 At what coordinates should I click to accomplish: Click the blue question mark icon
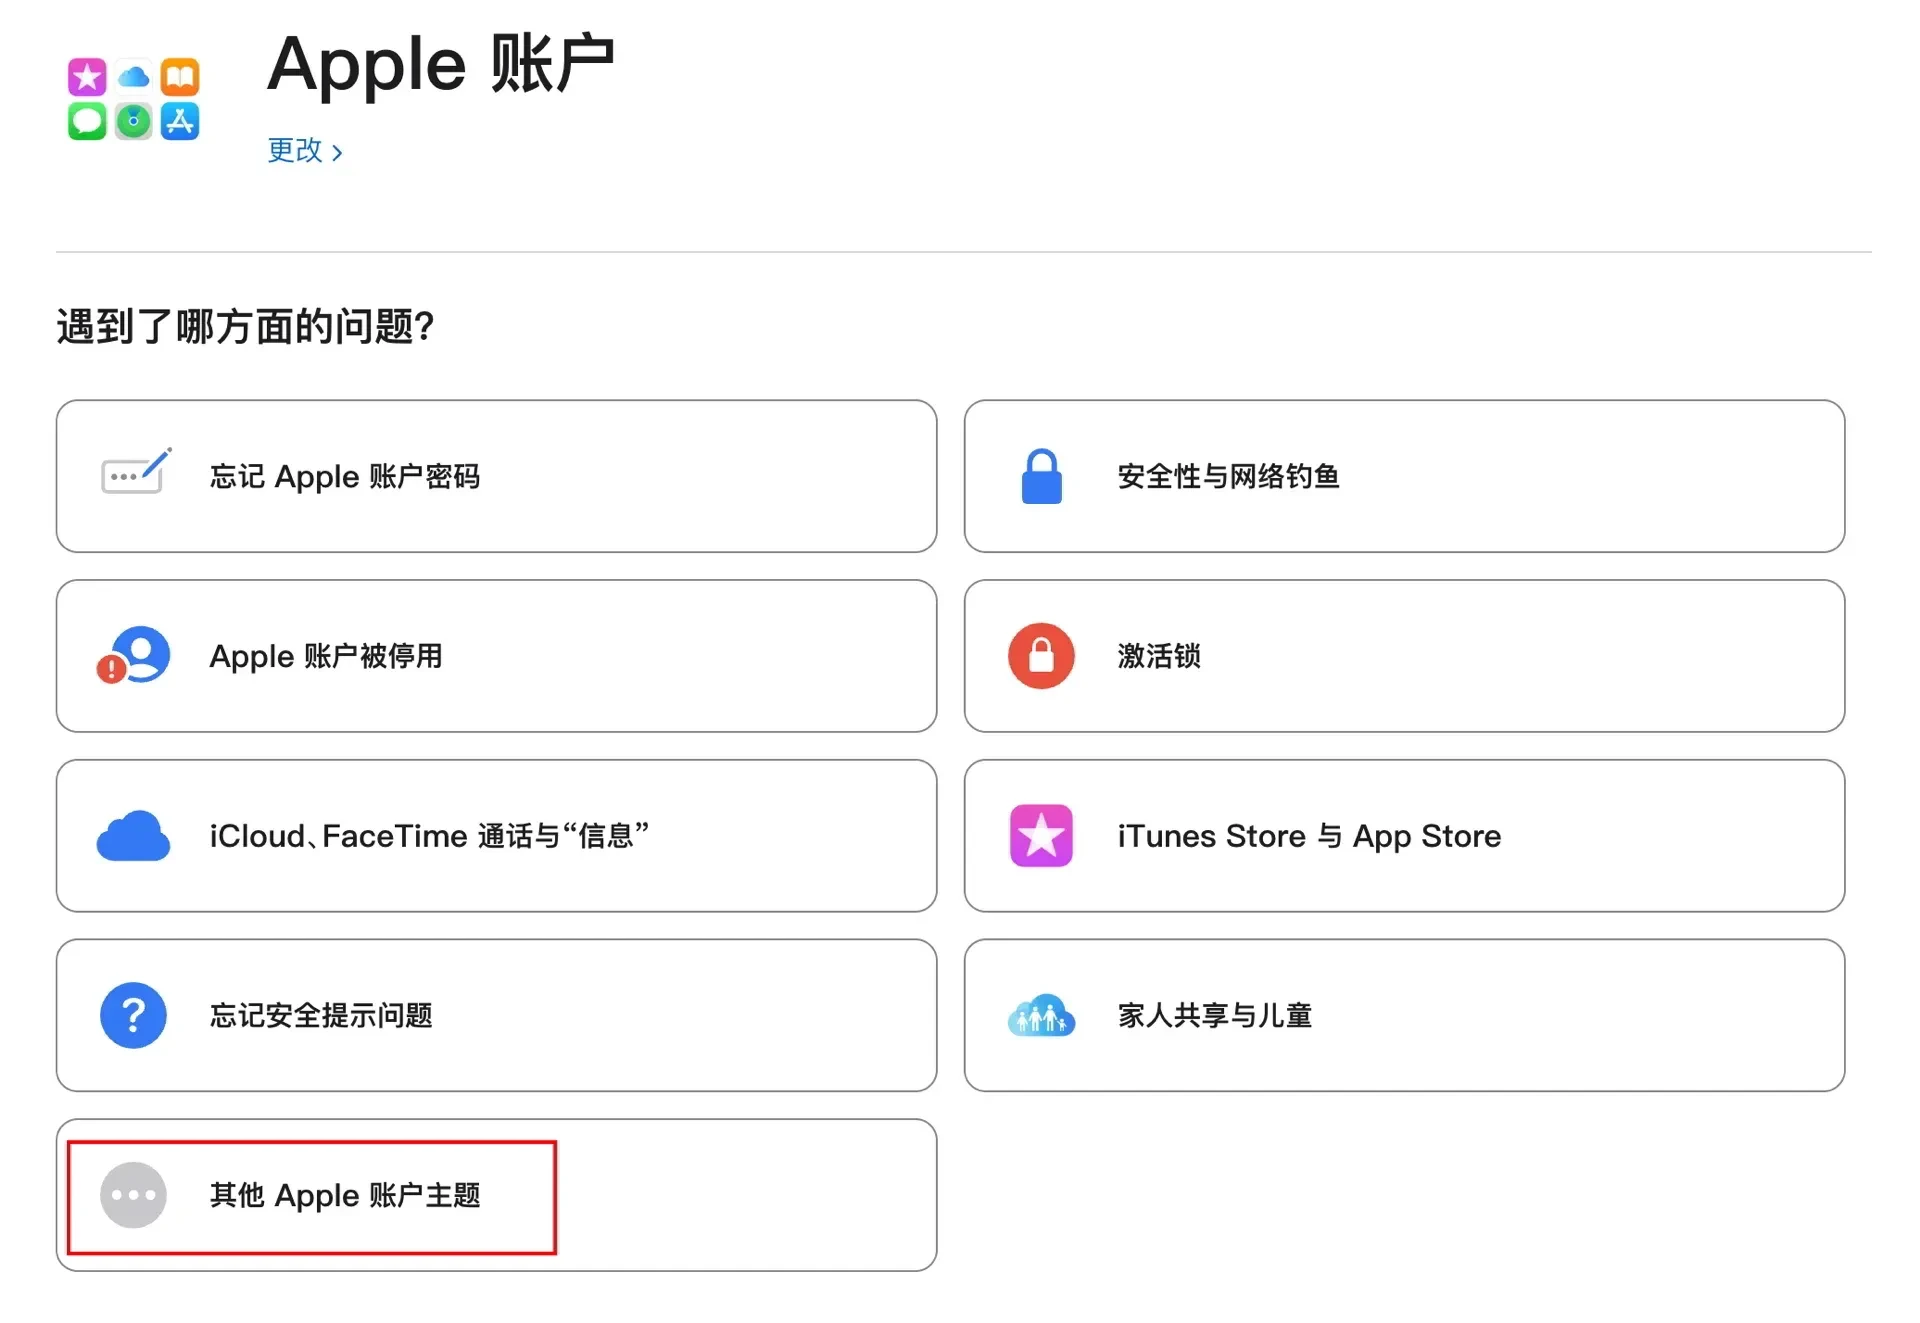pos(133,1015)
